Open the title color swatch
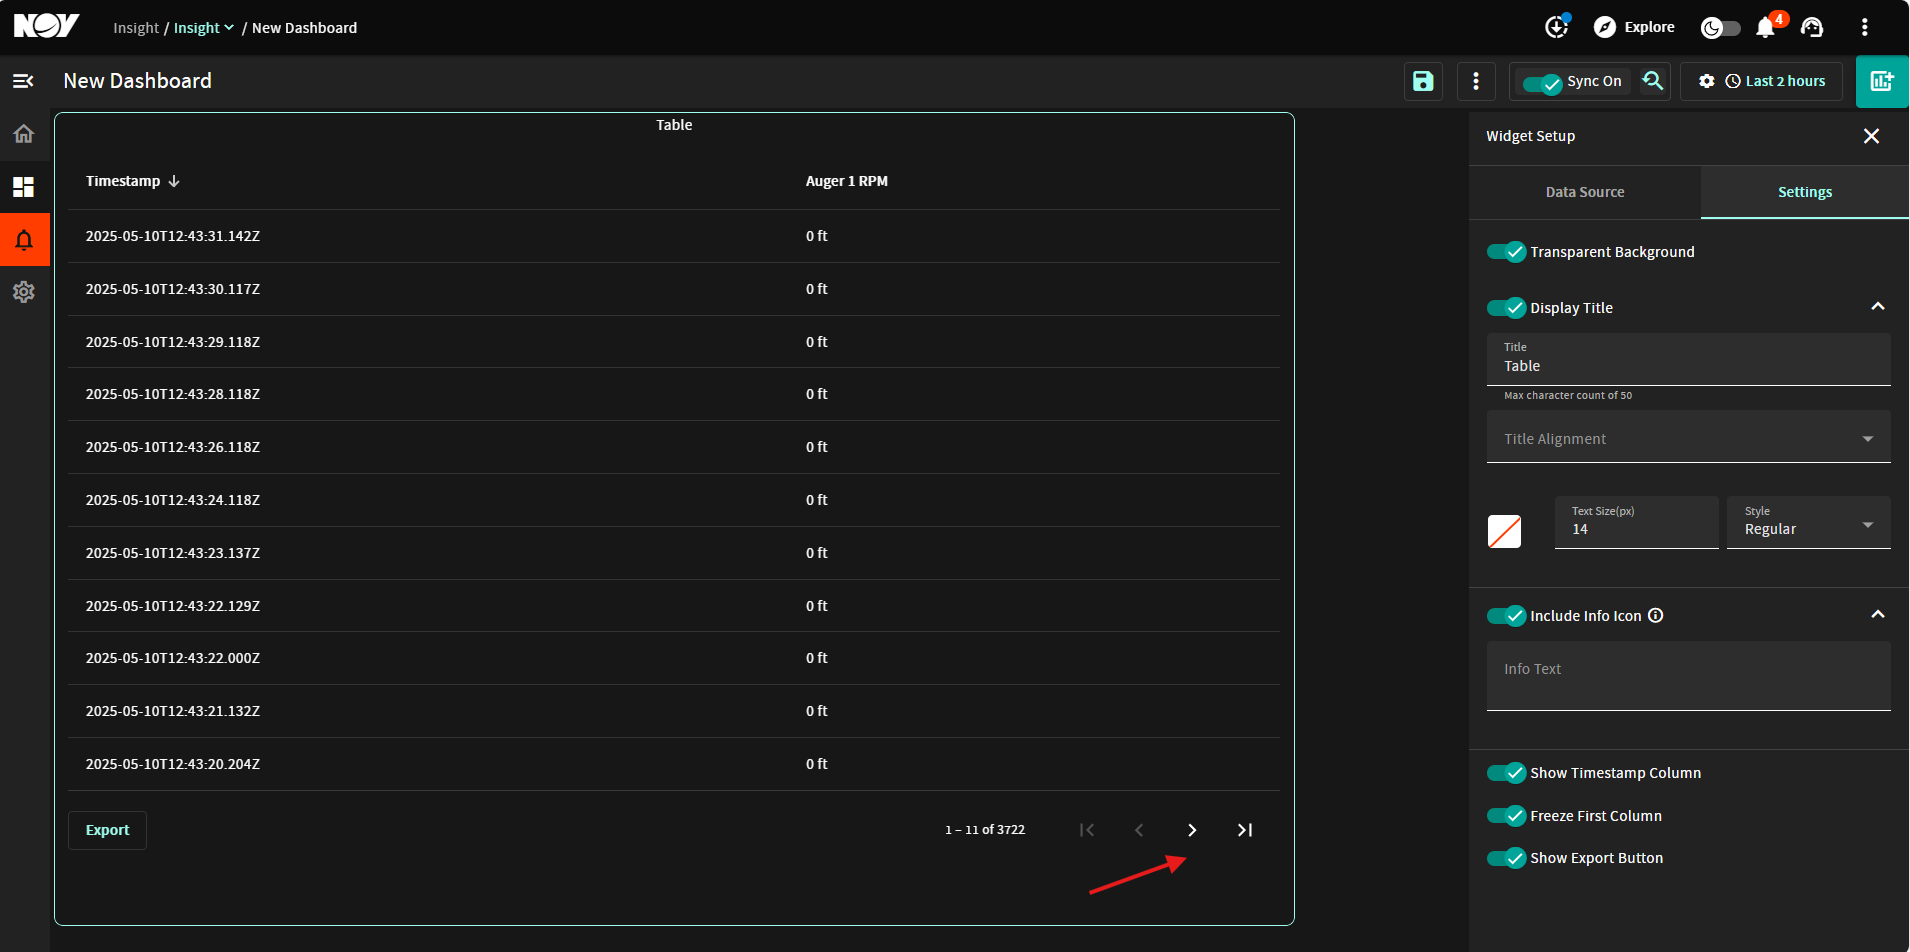 [1504, 531]
